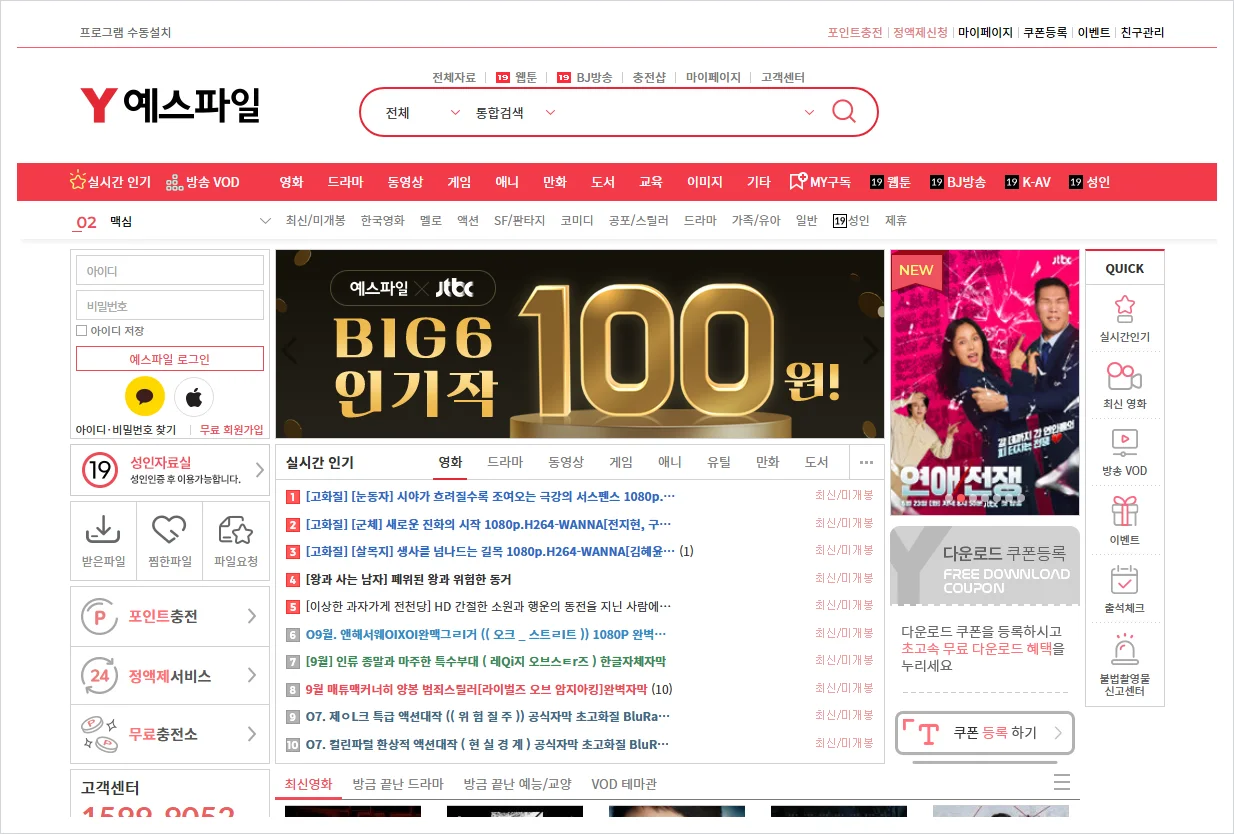Open the 전체 category dropdown
This screenshot has width=1234, height=834.
click(x=423, y=113)
